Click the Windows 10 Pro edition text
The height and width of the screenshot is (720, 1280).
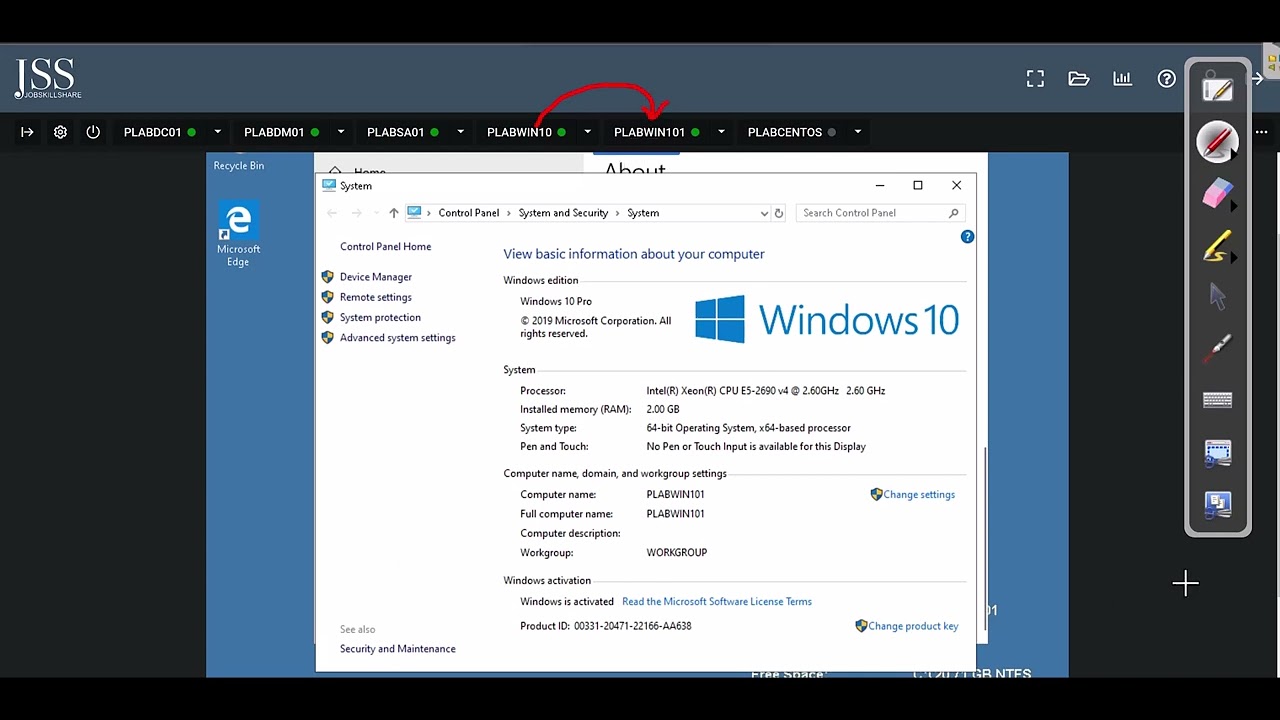(x=556, y=301)
